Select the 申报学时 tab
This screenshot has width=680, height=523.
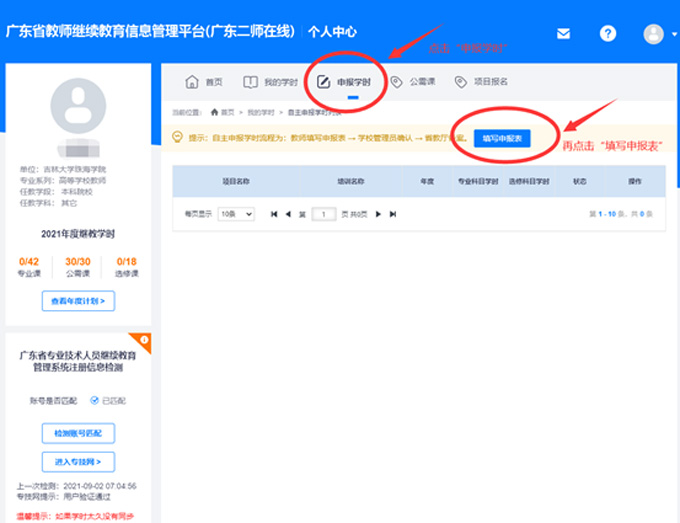click(x=344, y=82)
